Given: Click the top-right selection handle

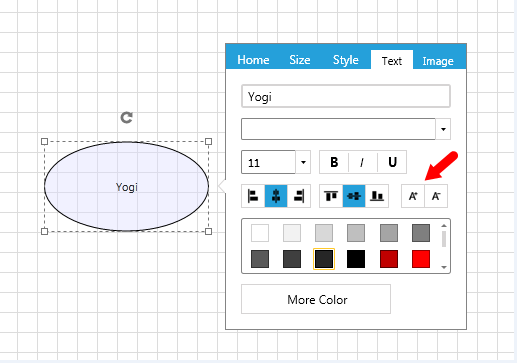Looking at the screenshot, I should coord(208,142).
